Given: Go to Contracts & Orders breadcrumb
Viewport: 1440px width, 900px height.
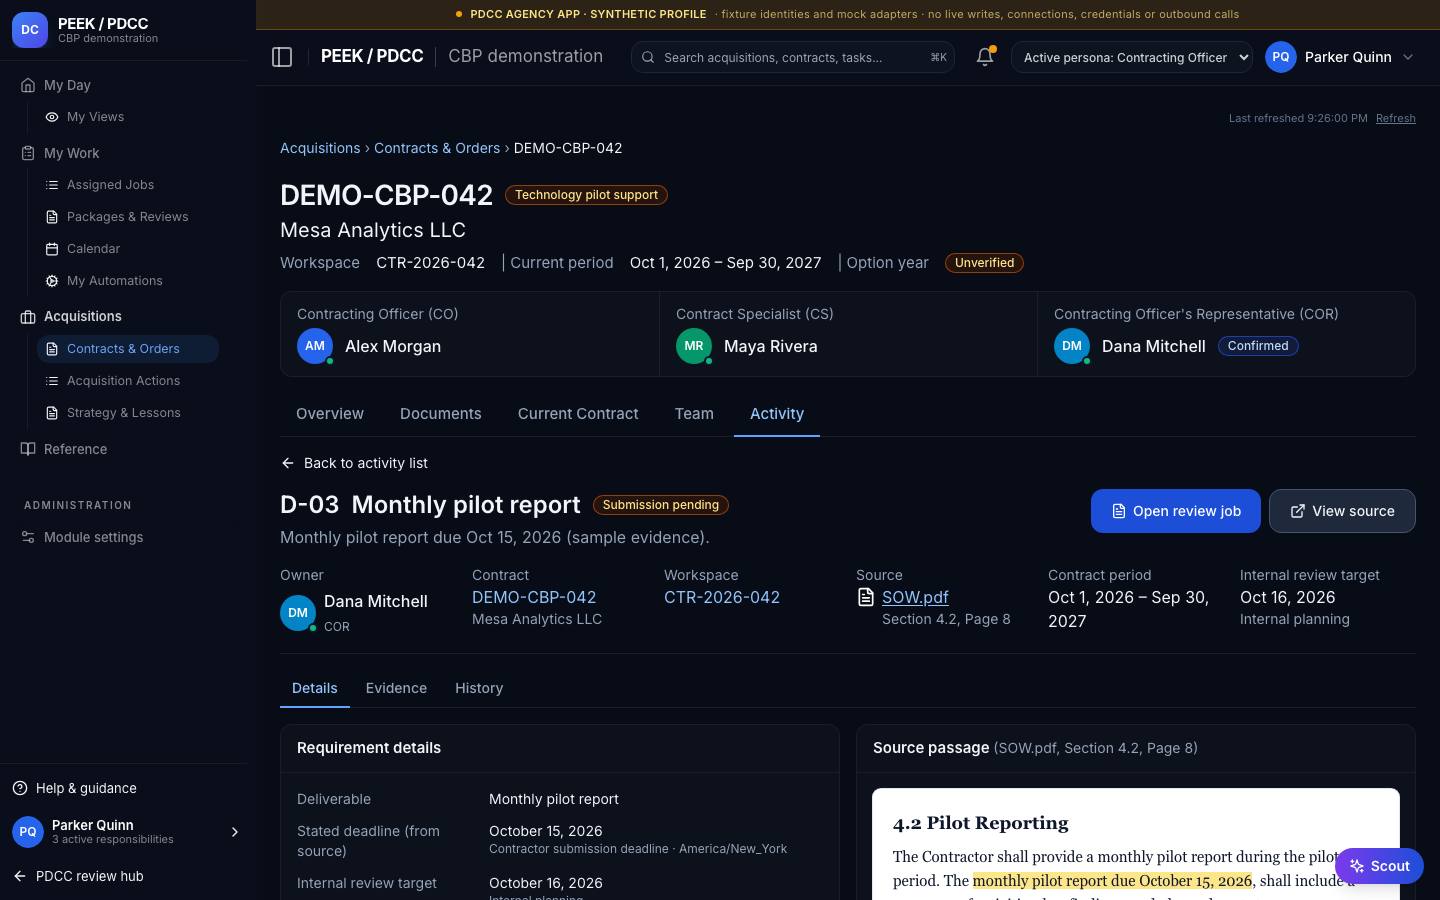Looking at the screenshot, I should pos(437,148).
